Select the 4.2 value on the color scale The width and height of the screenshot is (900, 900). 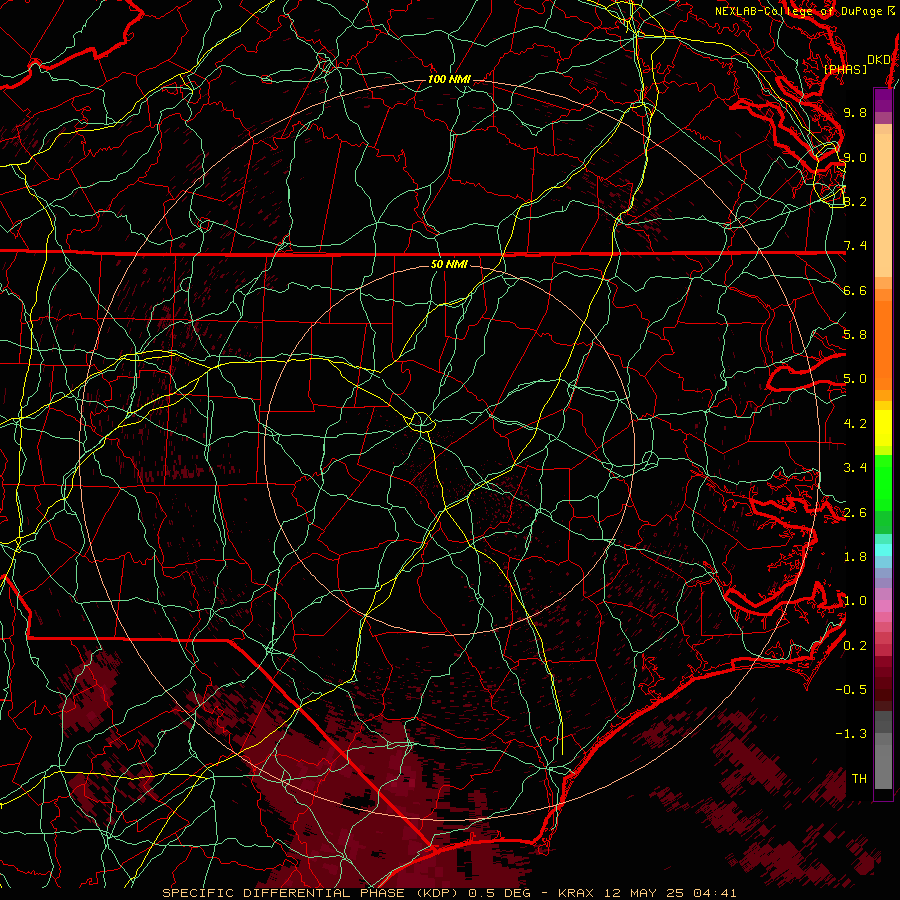pyautogui.click(x=855, y=424)
